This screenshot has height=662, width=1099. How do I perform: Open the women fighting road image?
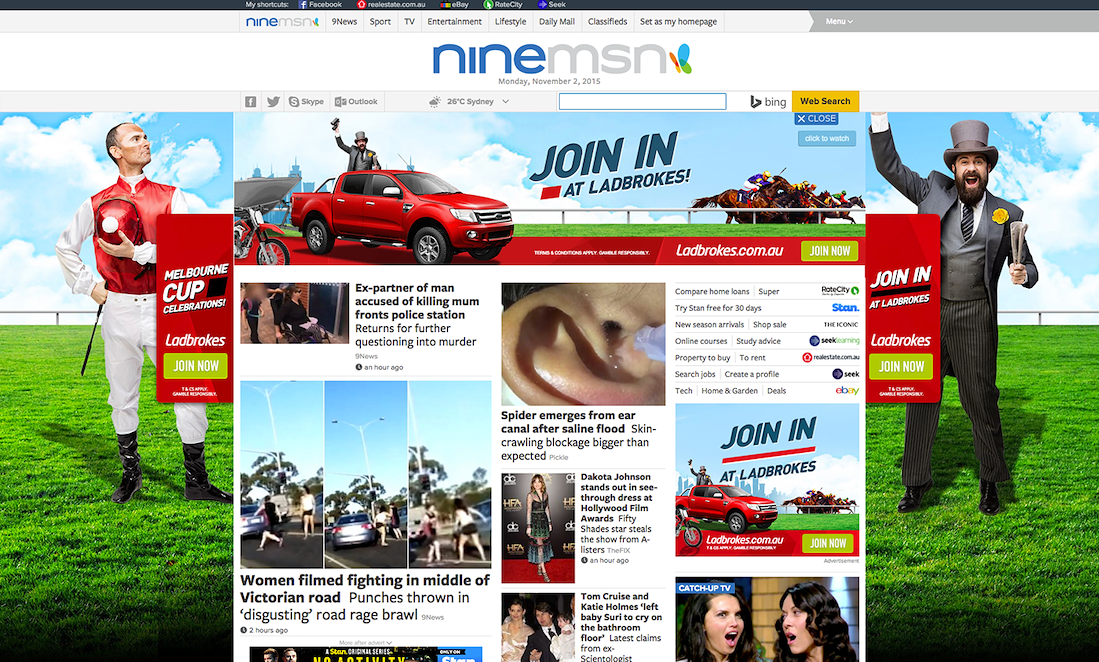(x=366, y=474)
